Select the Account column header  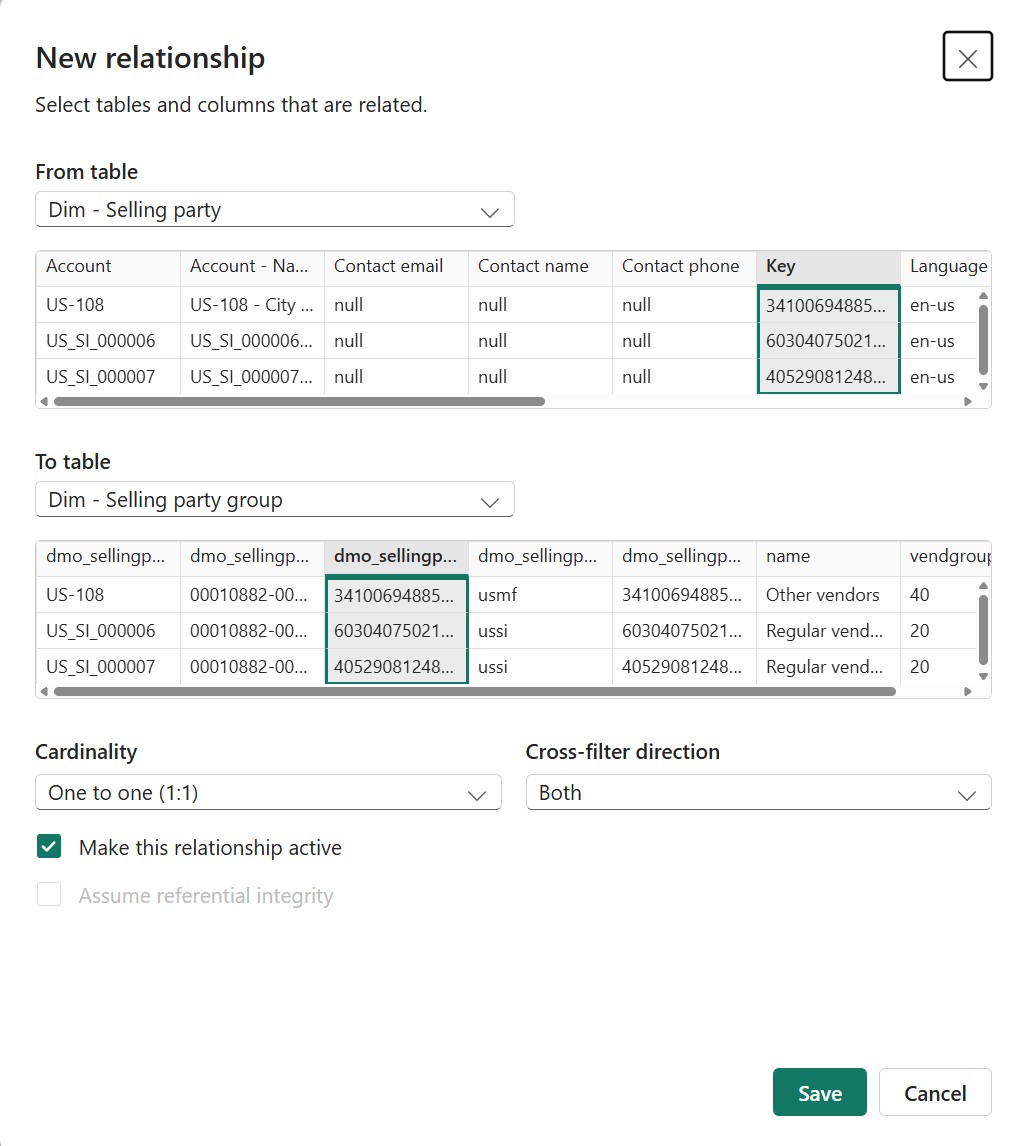[108, 266]
